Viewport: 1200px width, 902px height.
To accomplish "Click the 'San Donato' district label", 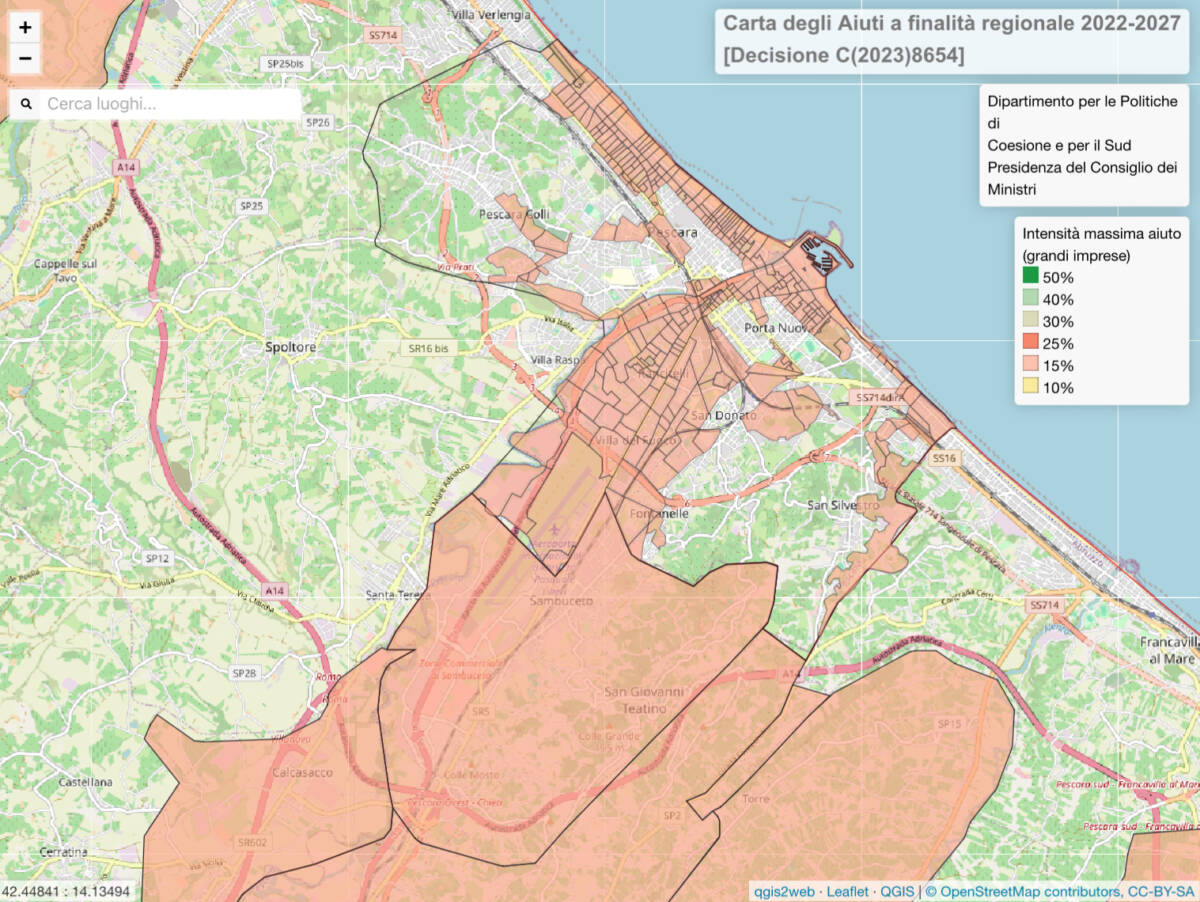I will [724, 415].
